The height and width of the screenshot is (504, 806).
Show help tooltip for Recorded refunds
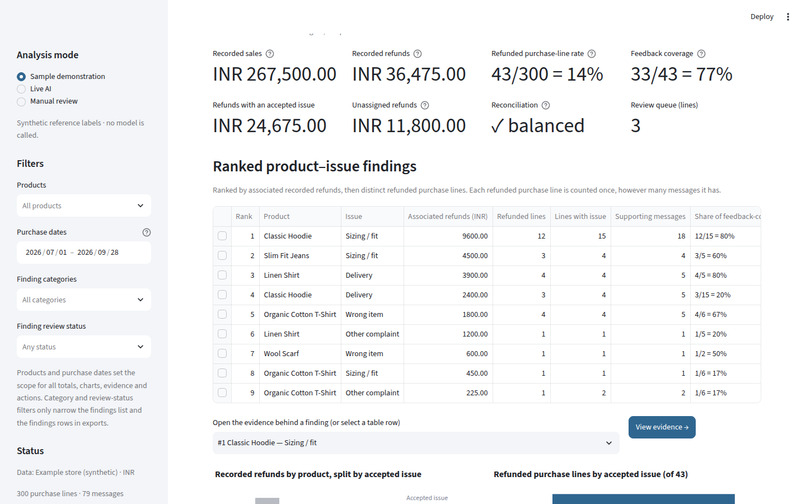click(417, 53)
